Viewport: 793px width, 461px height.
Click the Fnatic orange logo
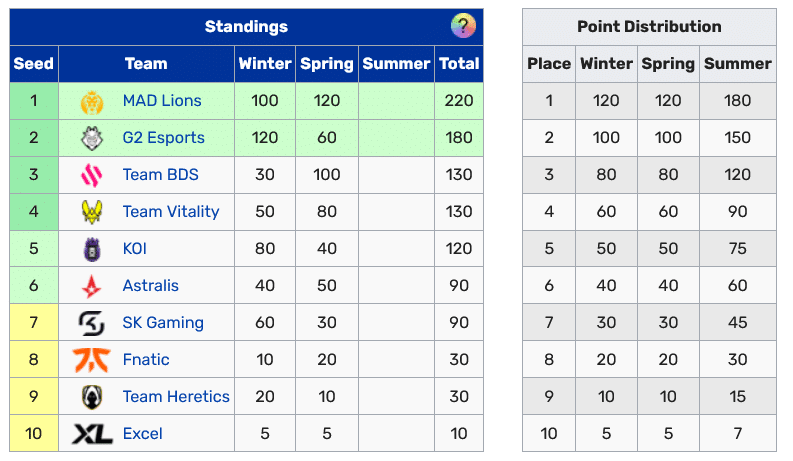(x=92, y=360)
